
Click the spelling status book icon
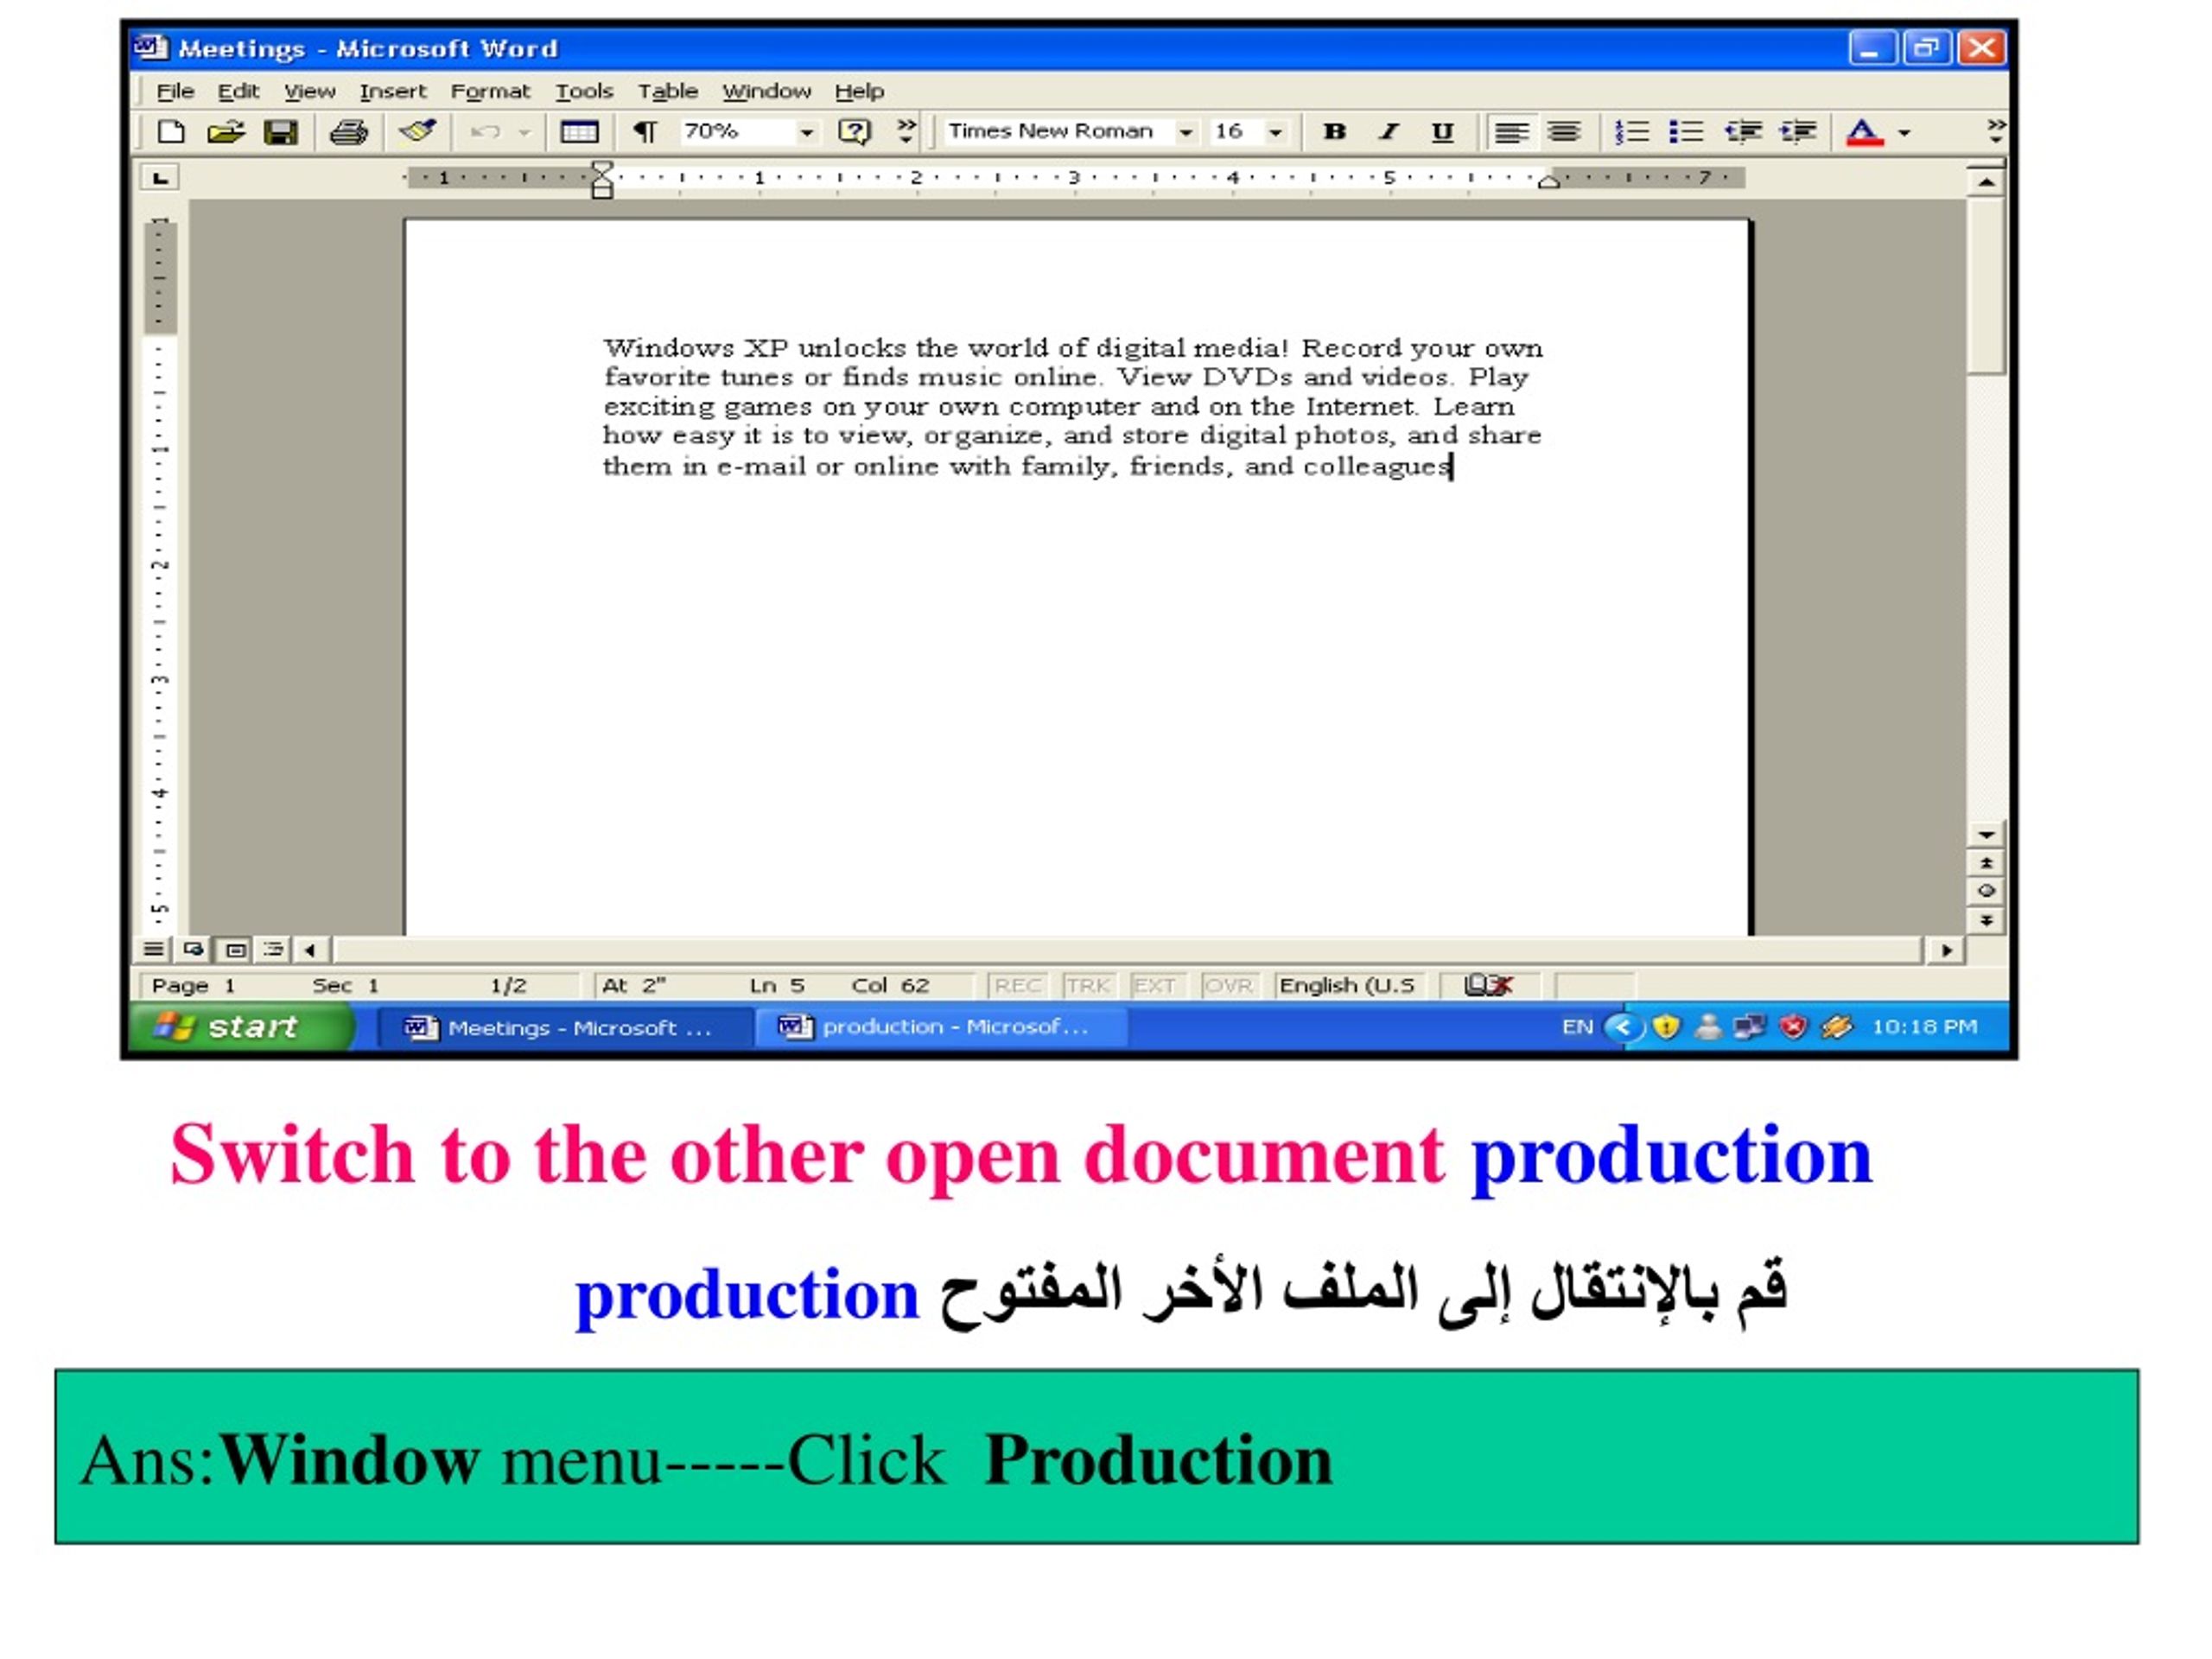pyautogui.click(x=1488, y=986)
